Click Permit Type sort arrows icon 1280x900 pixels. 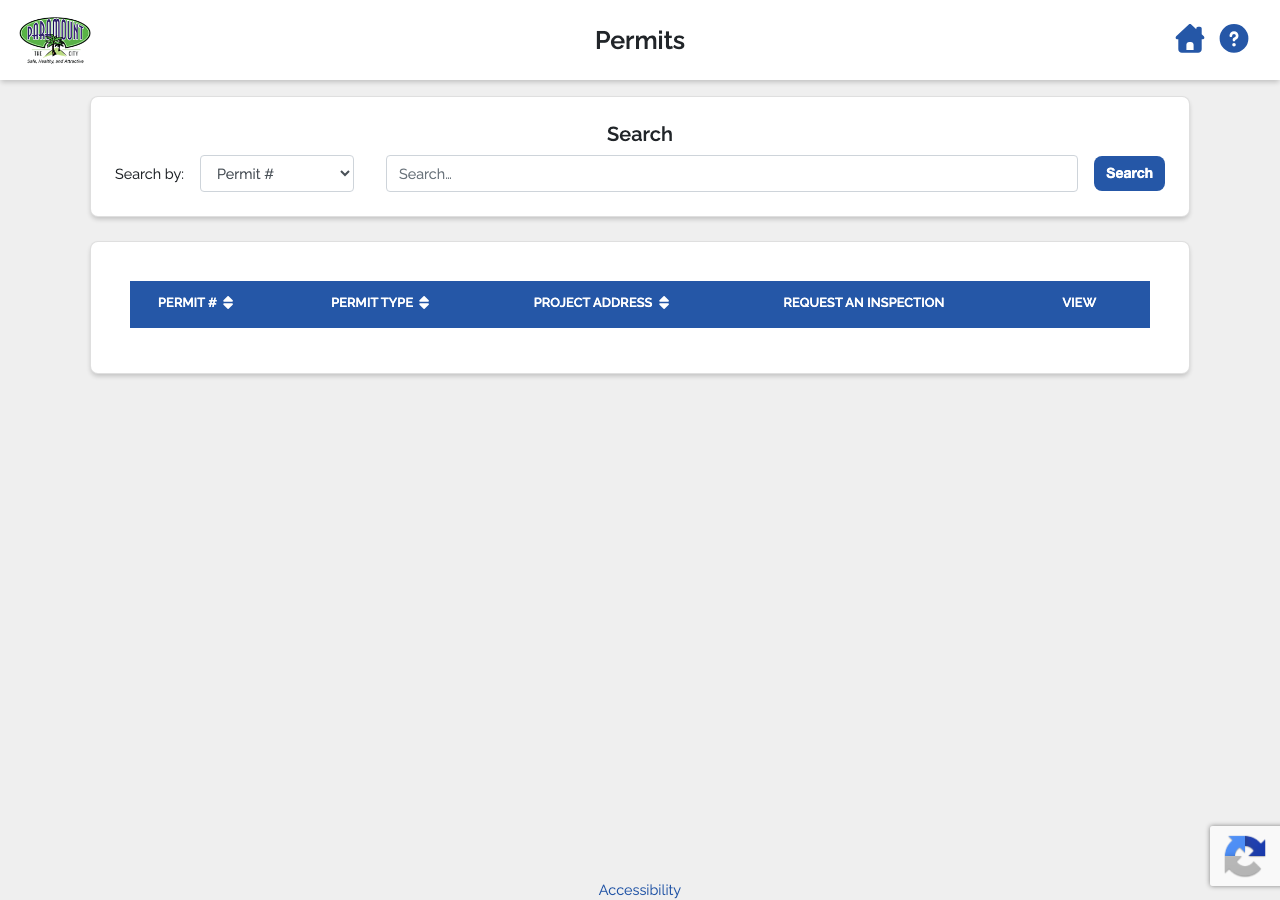424,303
